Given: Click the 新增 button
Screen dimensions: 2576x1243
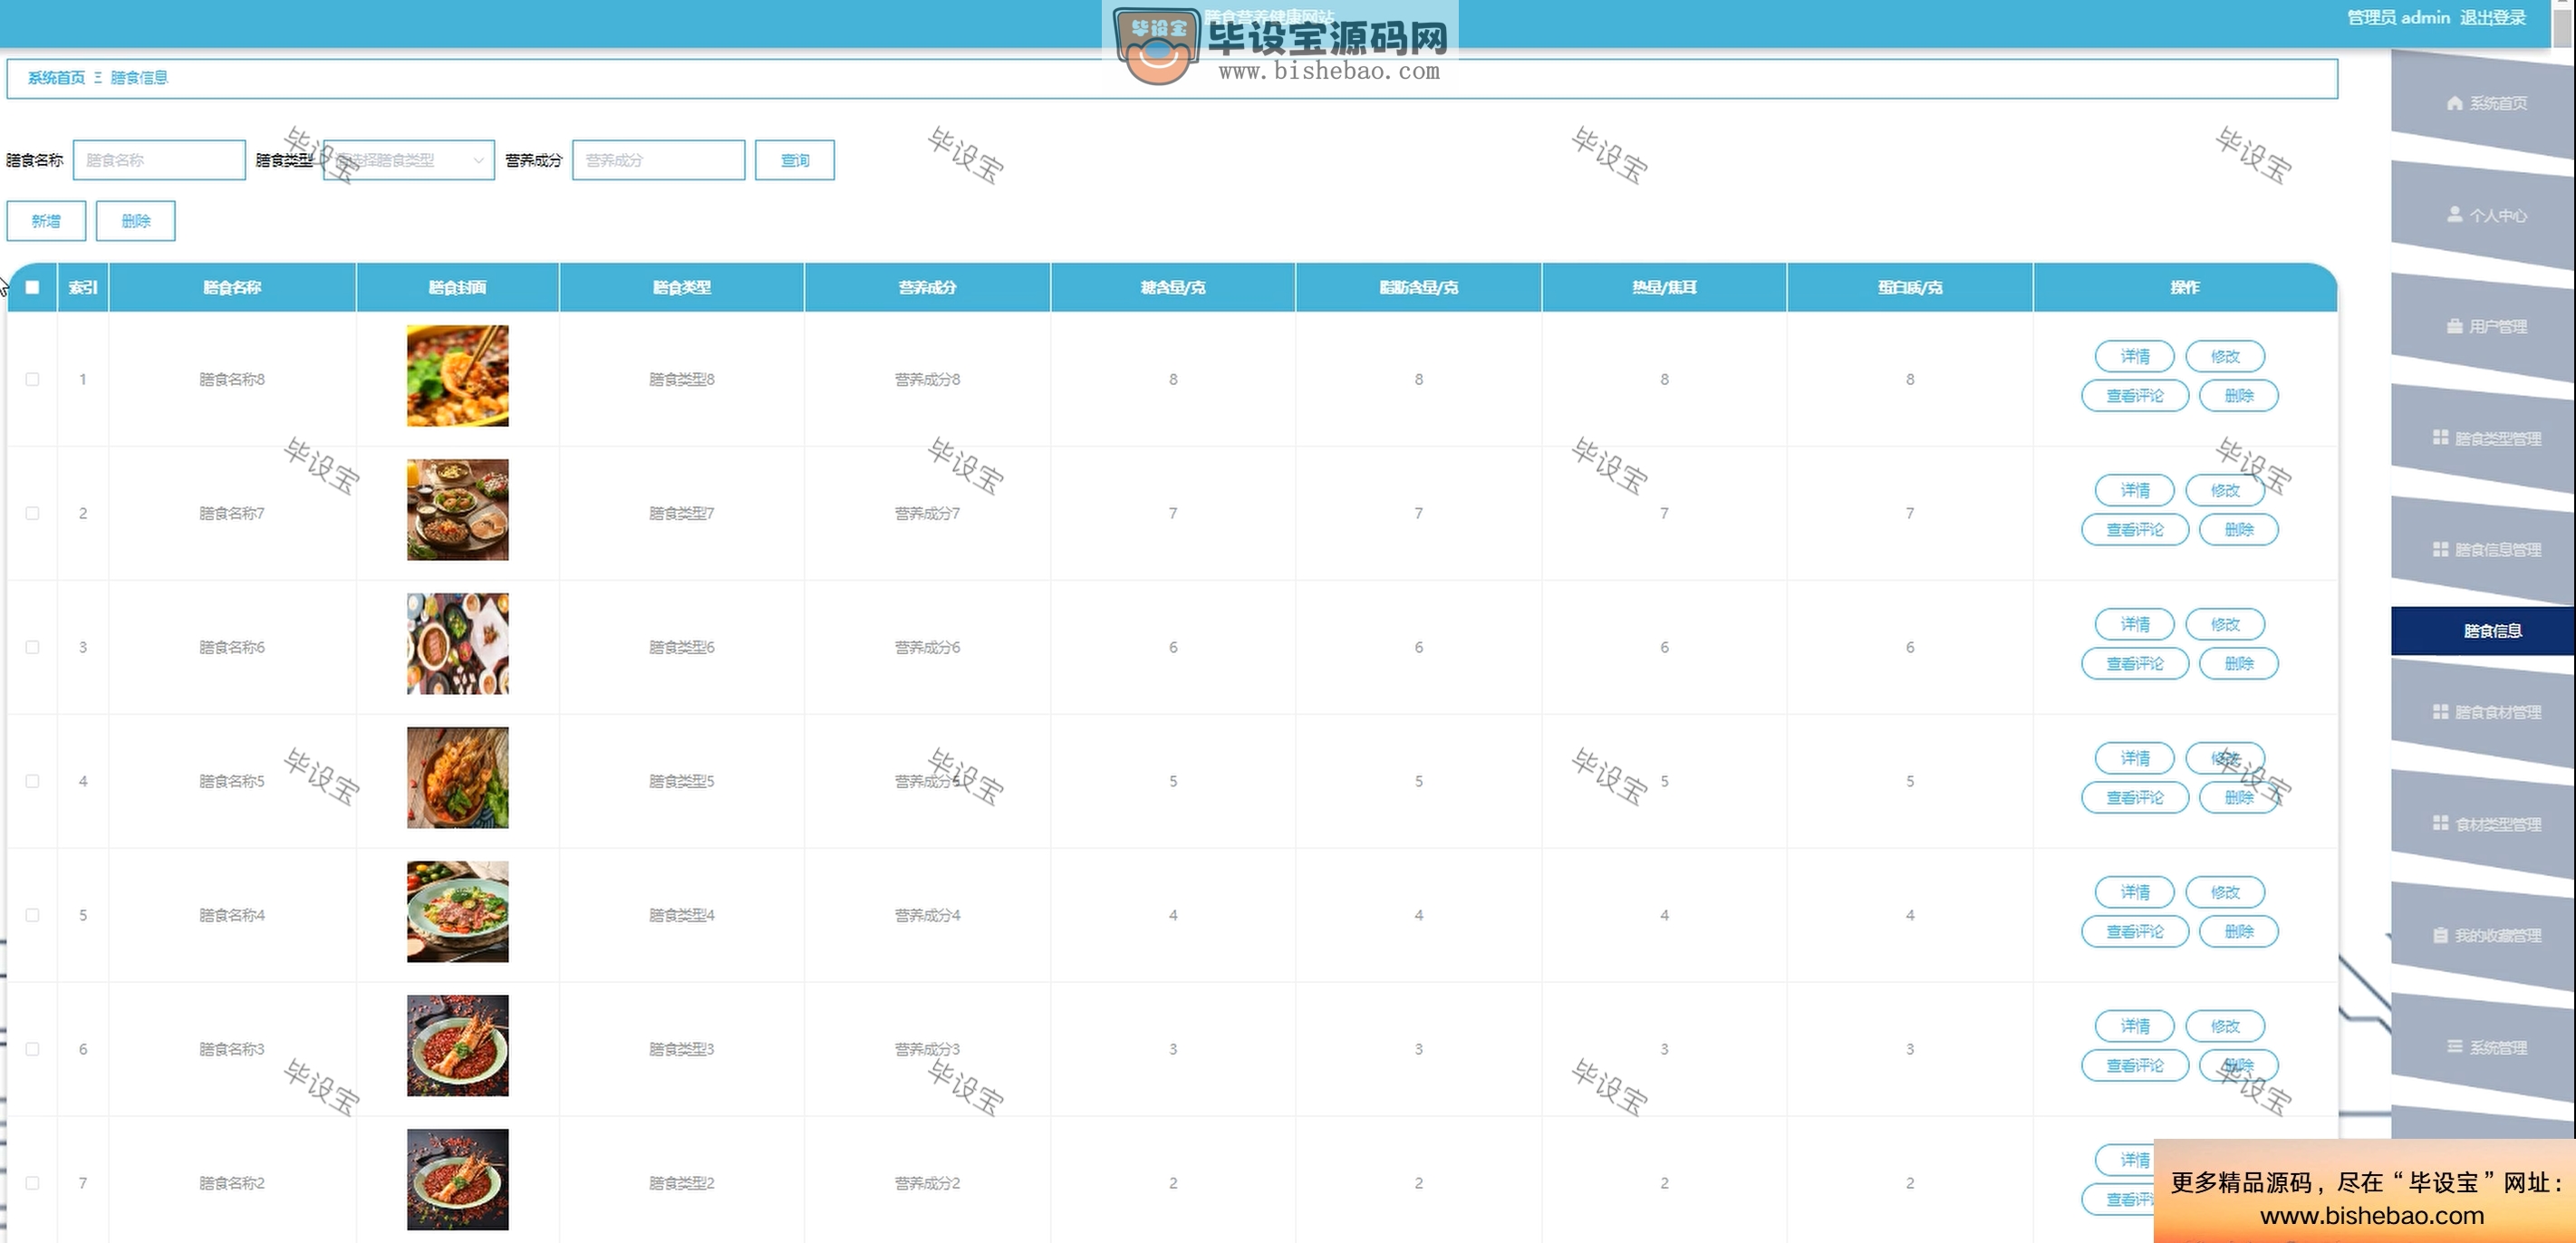Looking at the screenshot, I should click(46, 221).
